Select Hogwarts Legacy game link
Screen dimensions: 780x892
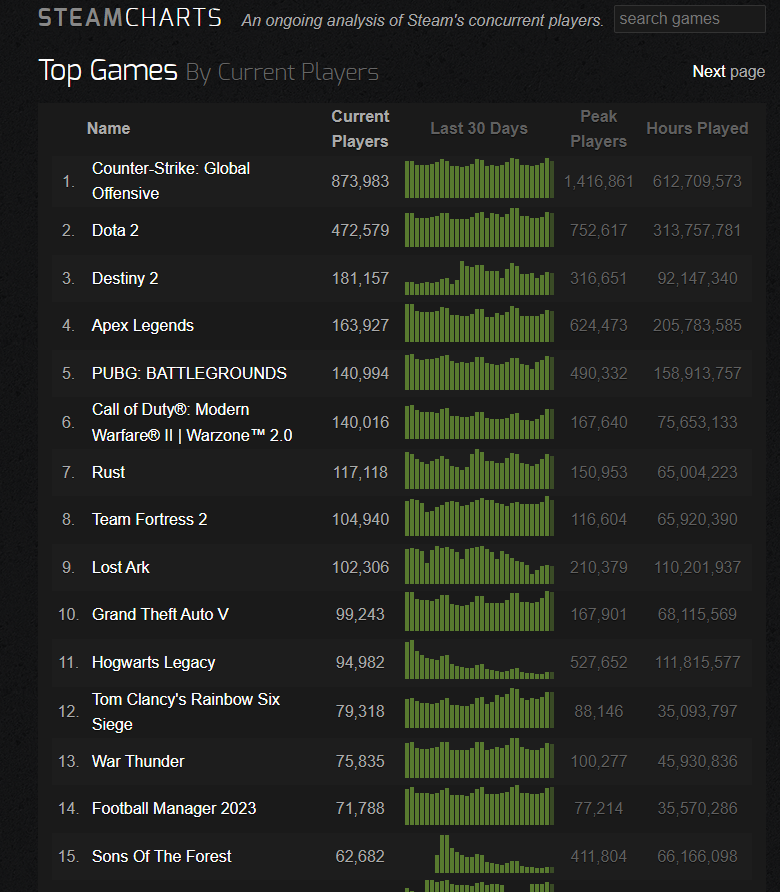[x=153, y=662]
